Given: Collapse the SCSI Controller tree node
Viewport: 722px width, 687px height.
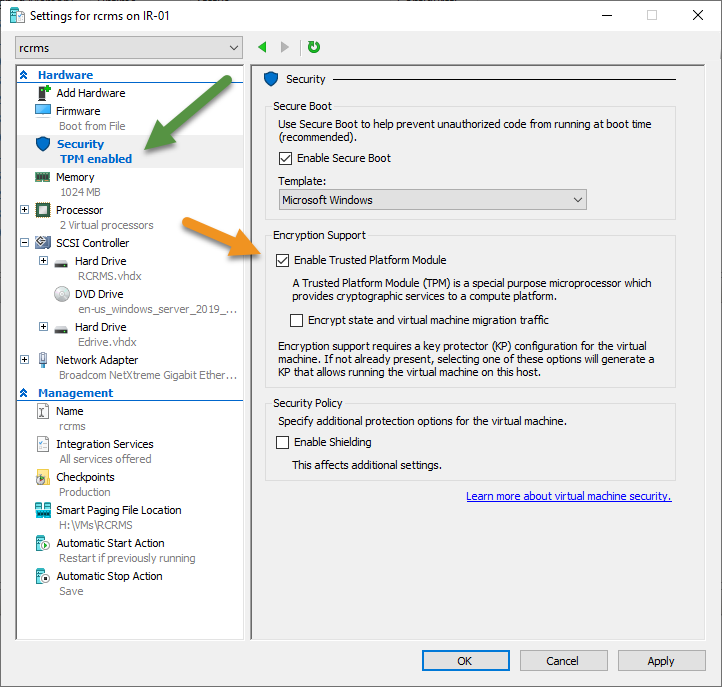Looking at the screenshot, I should coord(24,243).
